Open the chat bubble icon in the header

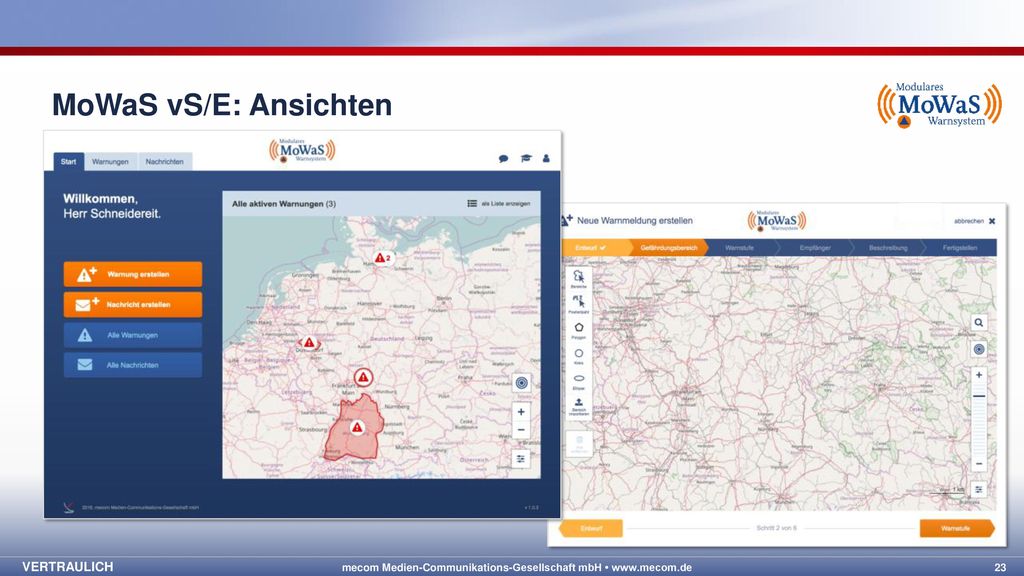(504, 158)
